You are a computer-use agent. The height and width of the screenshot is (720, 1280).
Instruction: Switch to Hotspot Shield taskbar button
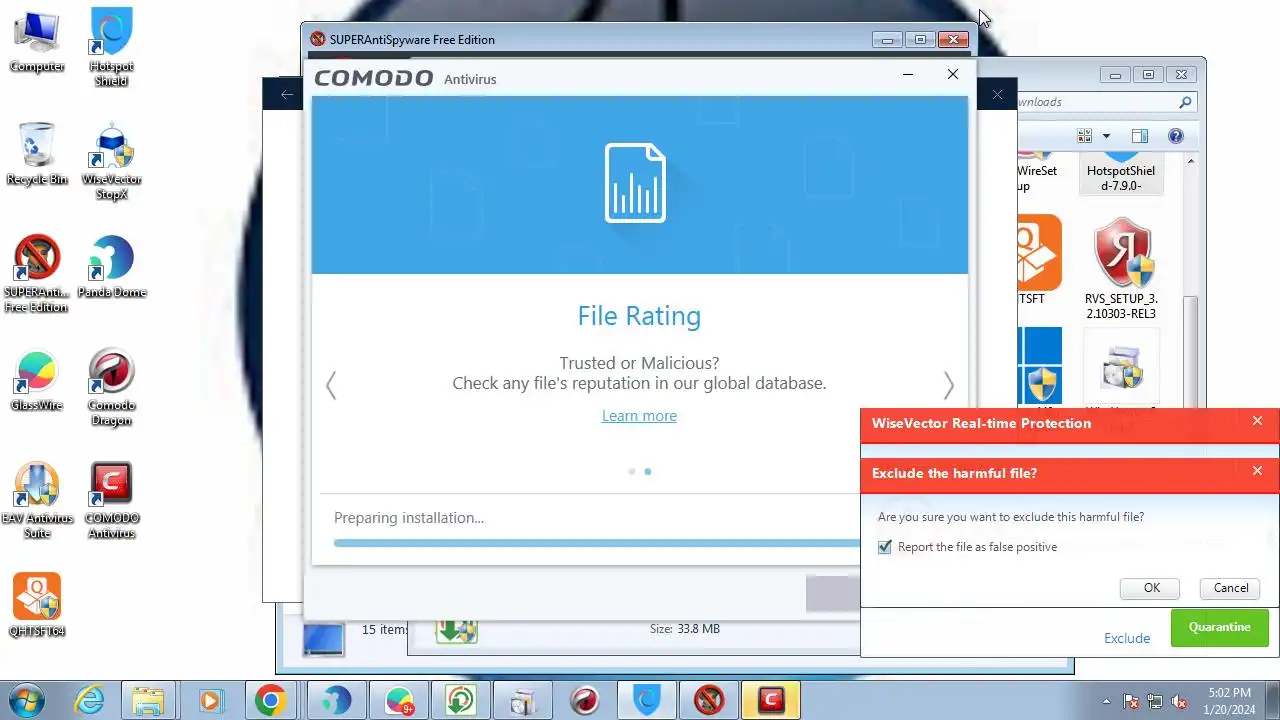(647, 701)
